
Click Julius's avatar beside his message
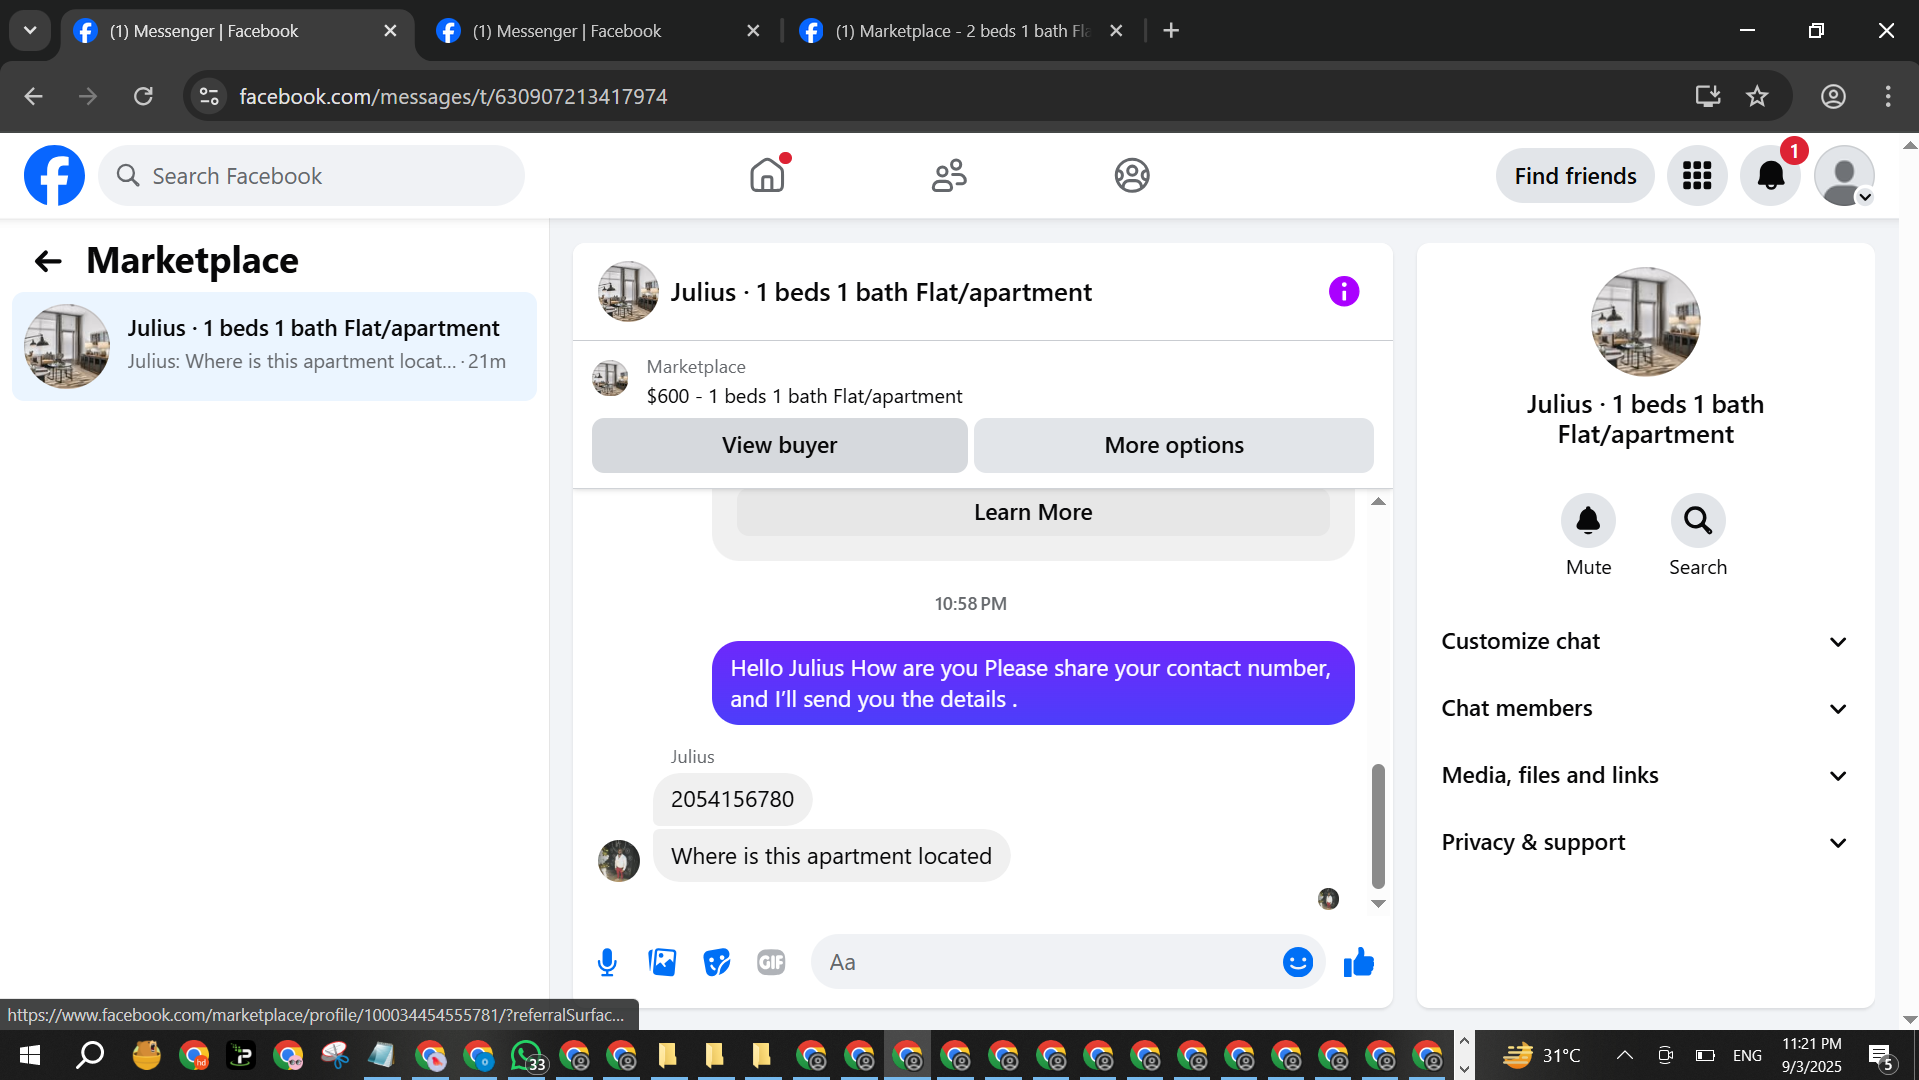619,861
